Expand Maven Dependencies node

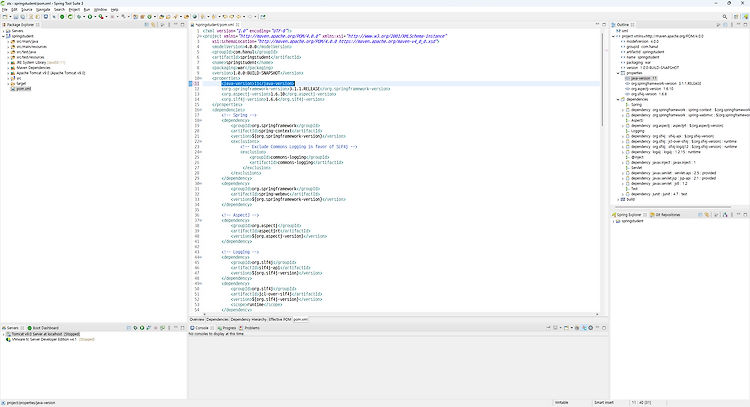pos(8,68)
